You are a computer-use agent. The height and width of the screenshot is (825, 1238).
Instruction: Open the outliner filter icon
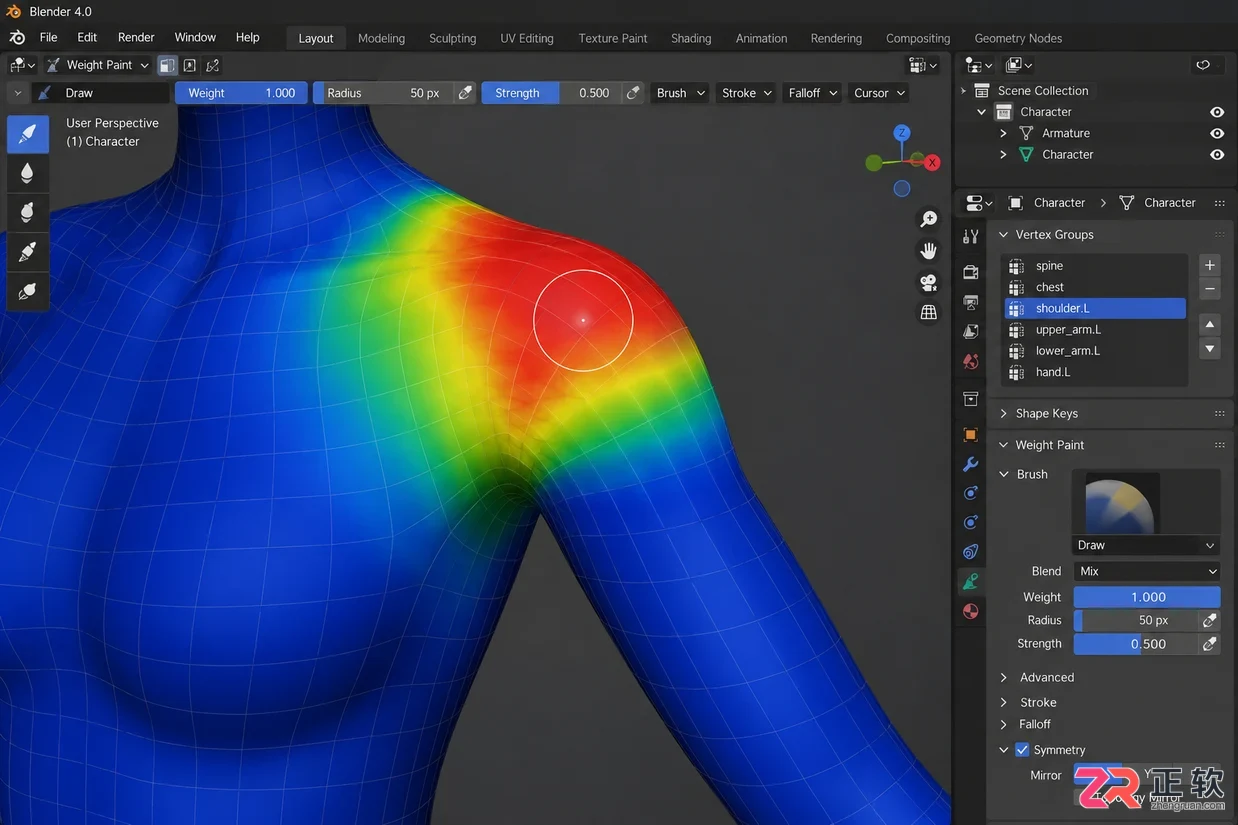pos(1203,65)
